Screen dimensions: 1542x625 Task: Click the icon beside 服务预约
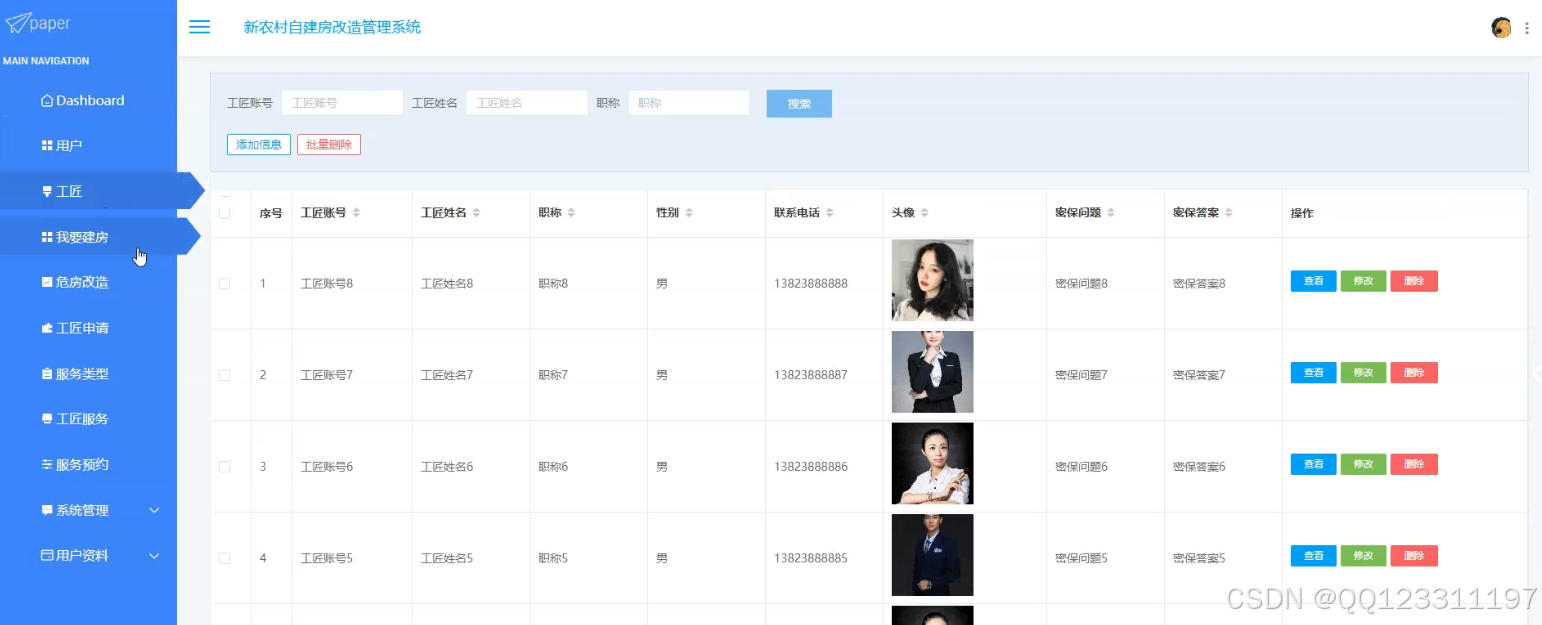point(46,465)
